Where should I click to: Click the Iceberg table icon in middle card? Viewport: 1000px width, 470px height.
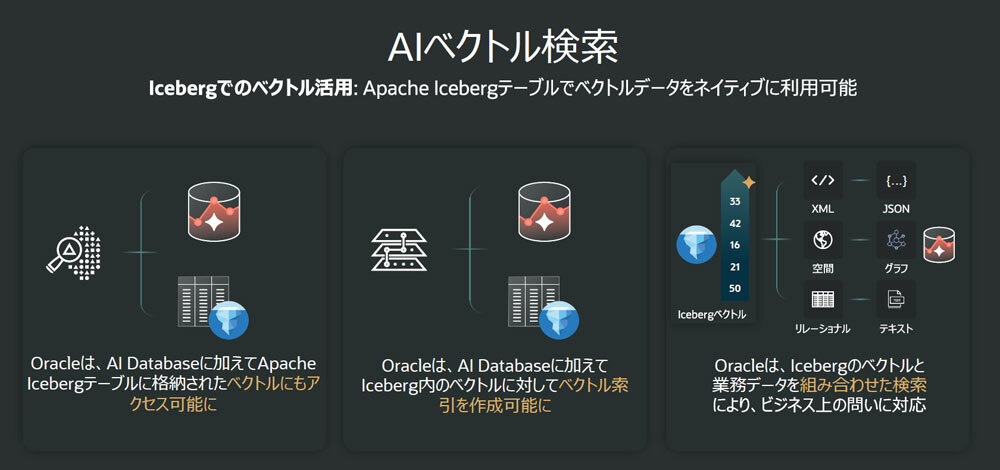(x=543, y=307)
